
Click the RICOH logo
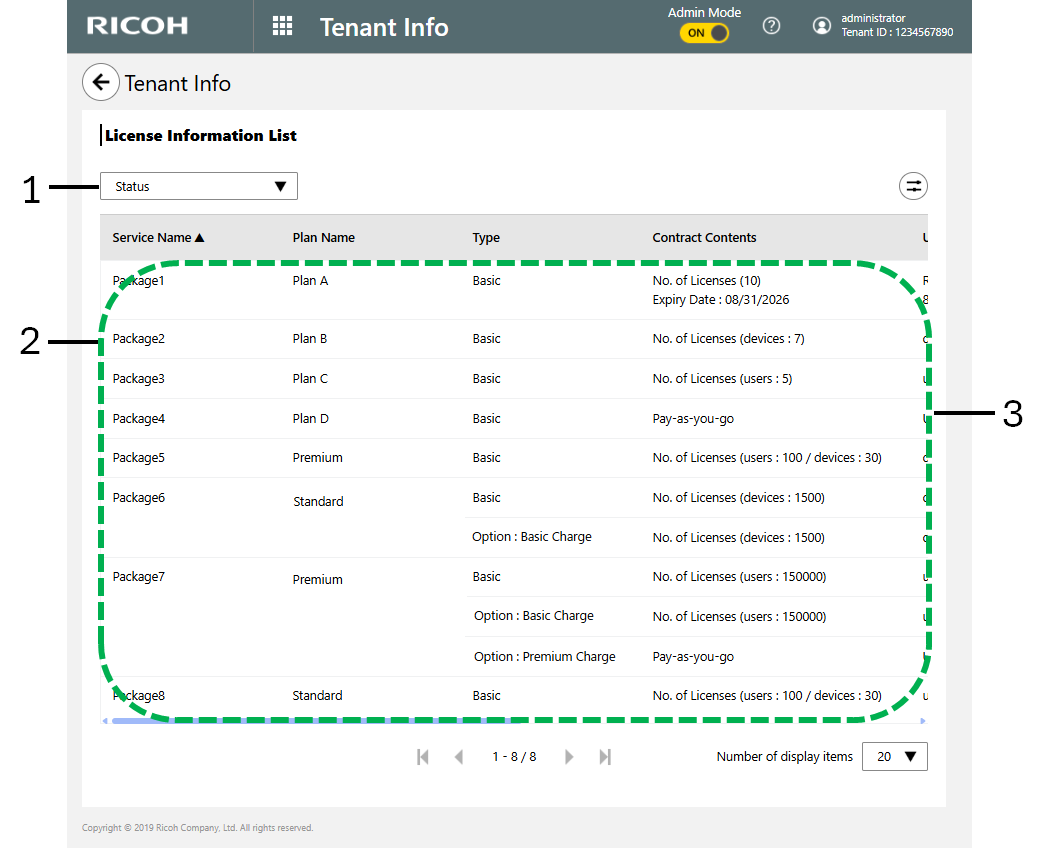tap(137, 27)
